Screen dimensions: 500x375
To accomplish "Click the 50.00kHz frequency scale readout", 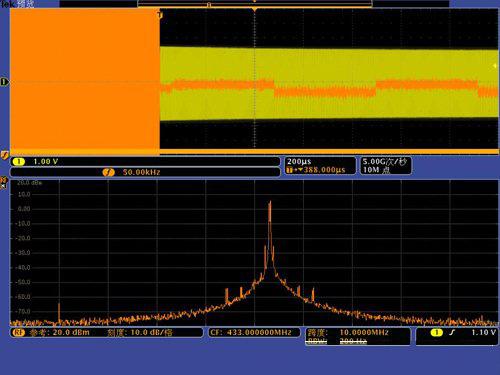I will pyautogui.click(x=141, y=172).
